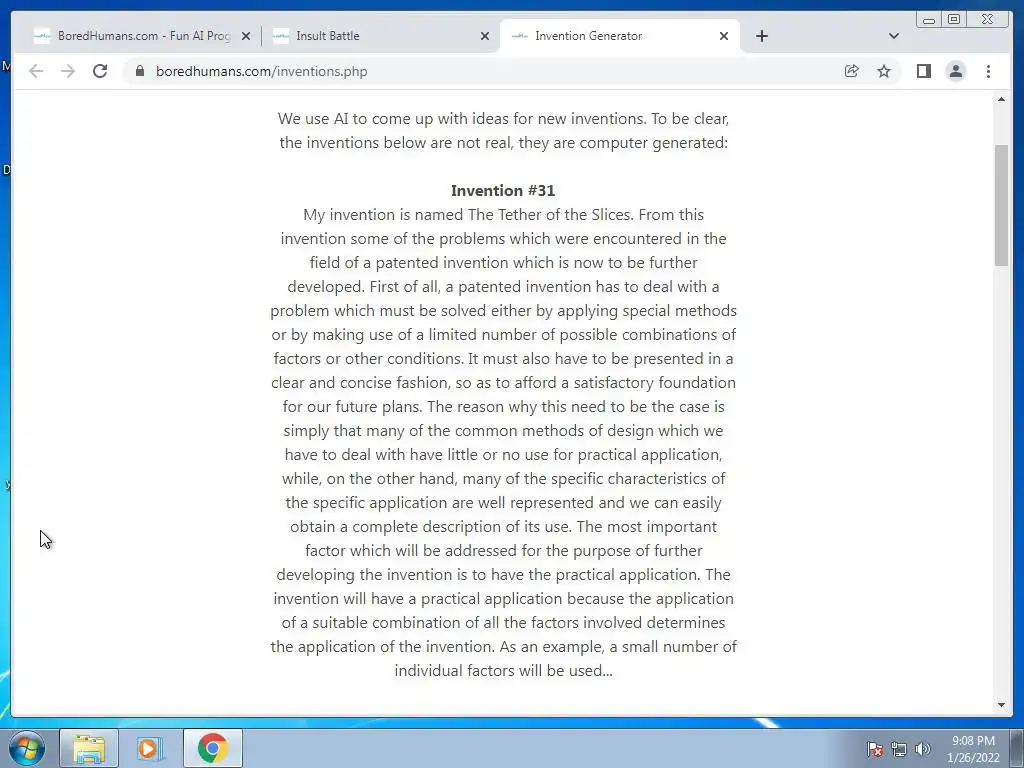Minimize the Chrome window
This screenshot has height=768, width=1024.
[929, 20]
